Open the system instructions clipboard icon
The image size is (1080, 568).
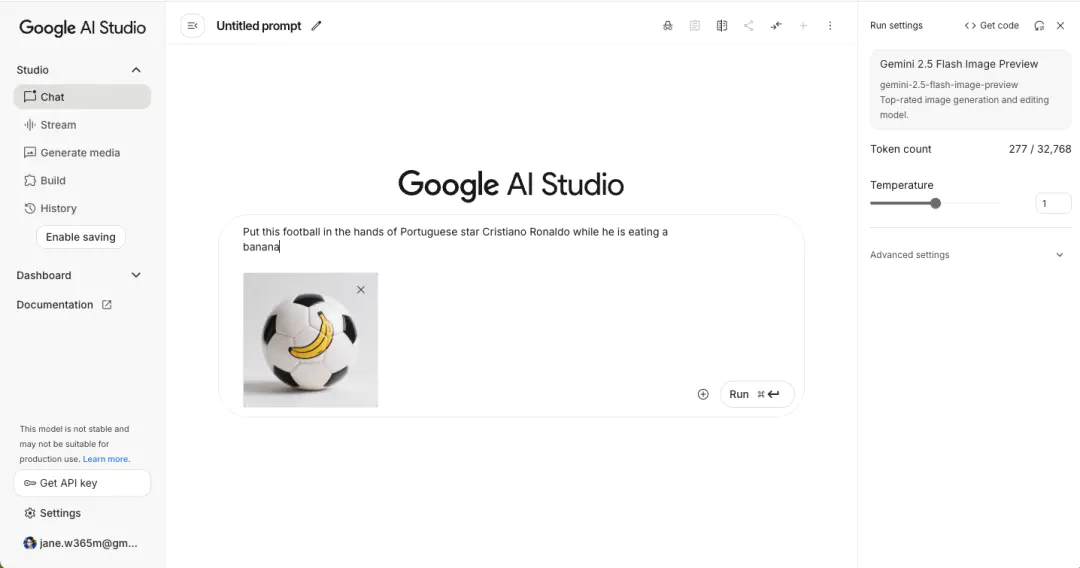click(694, 25)
